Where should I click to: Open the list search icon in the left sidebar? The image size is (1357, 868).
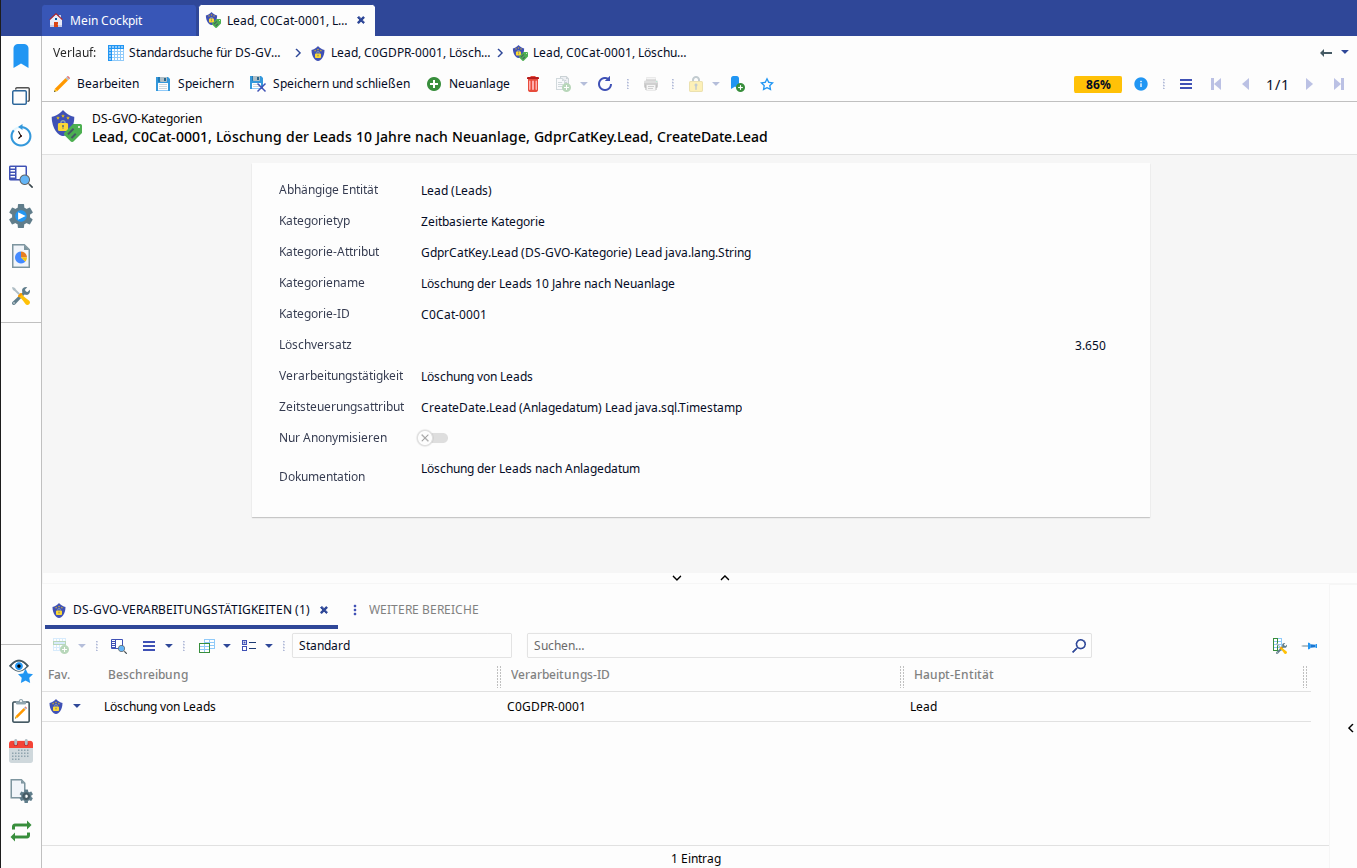click(x=20, y=176)
